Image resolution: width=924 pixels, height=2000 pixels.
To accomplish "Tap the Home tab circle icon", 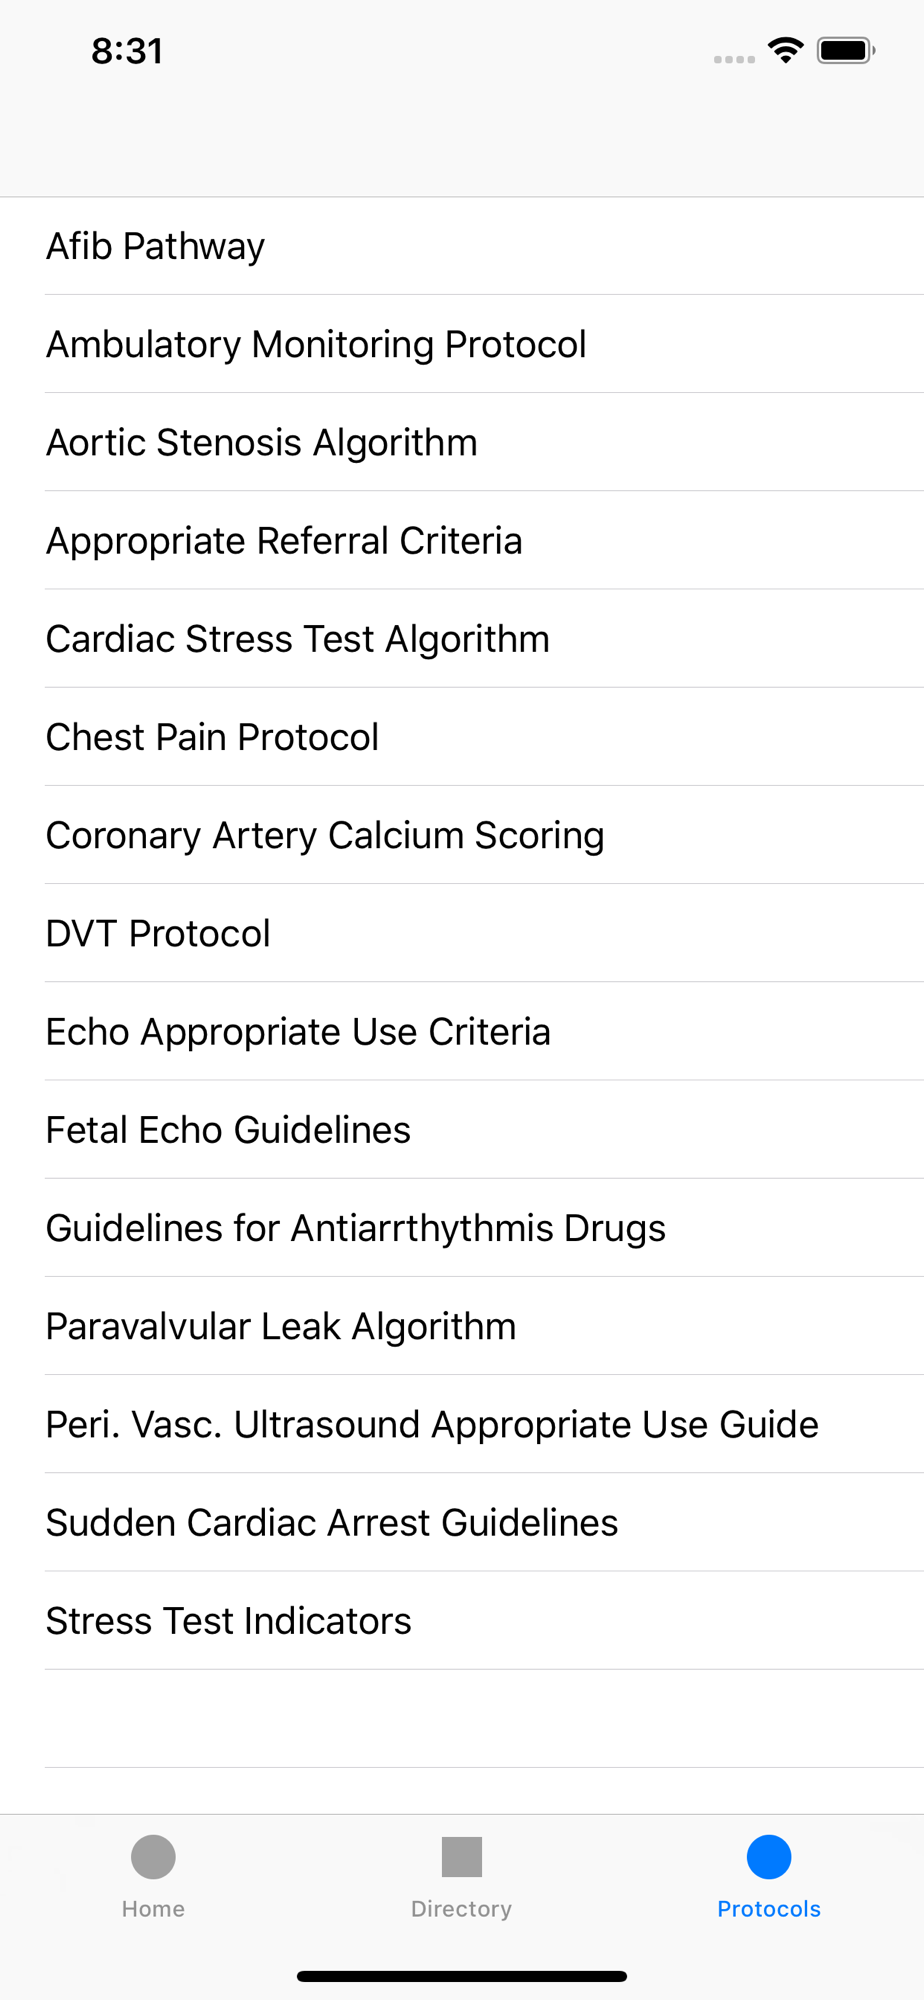I will click(153, 1857).
